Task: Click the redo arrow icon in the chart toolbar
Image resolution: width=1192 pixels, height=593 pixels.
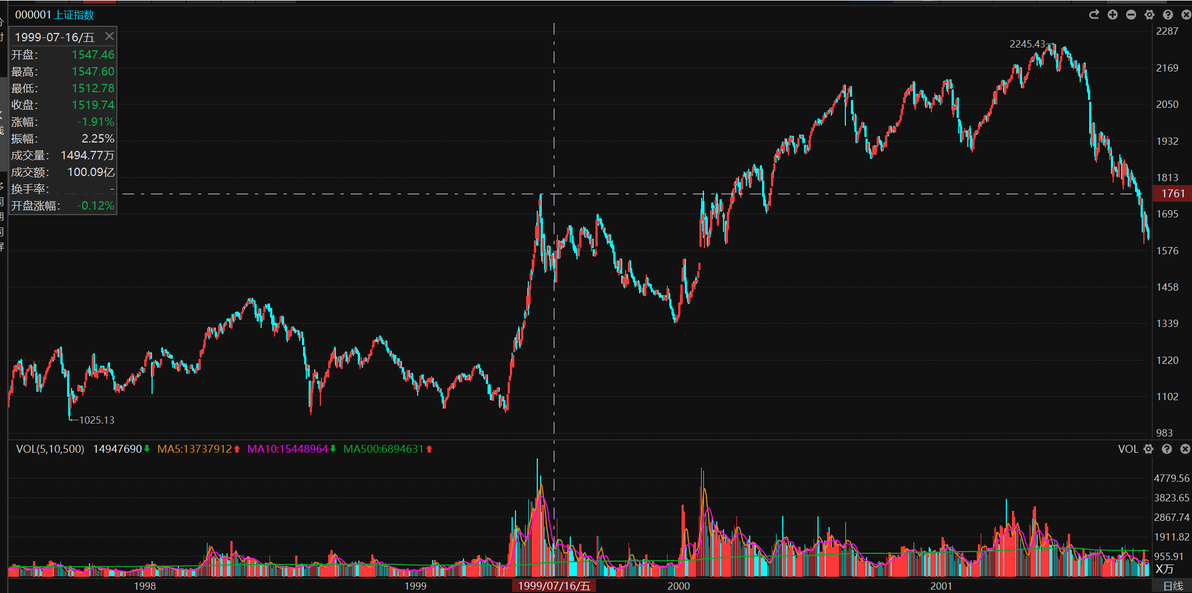Action: [1094, 14]
